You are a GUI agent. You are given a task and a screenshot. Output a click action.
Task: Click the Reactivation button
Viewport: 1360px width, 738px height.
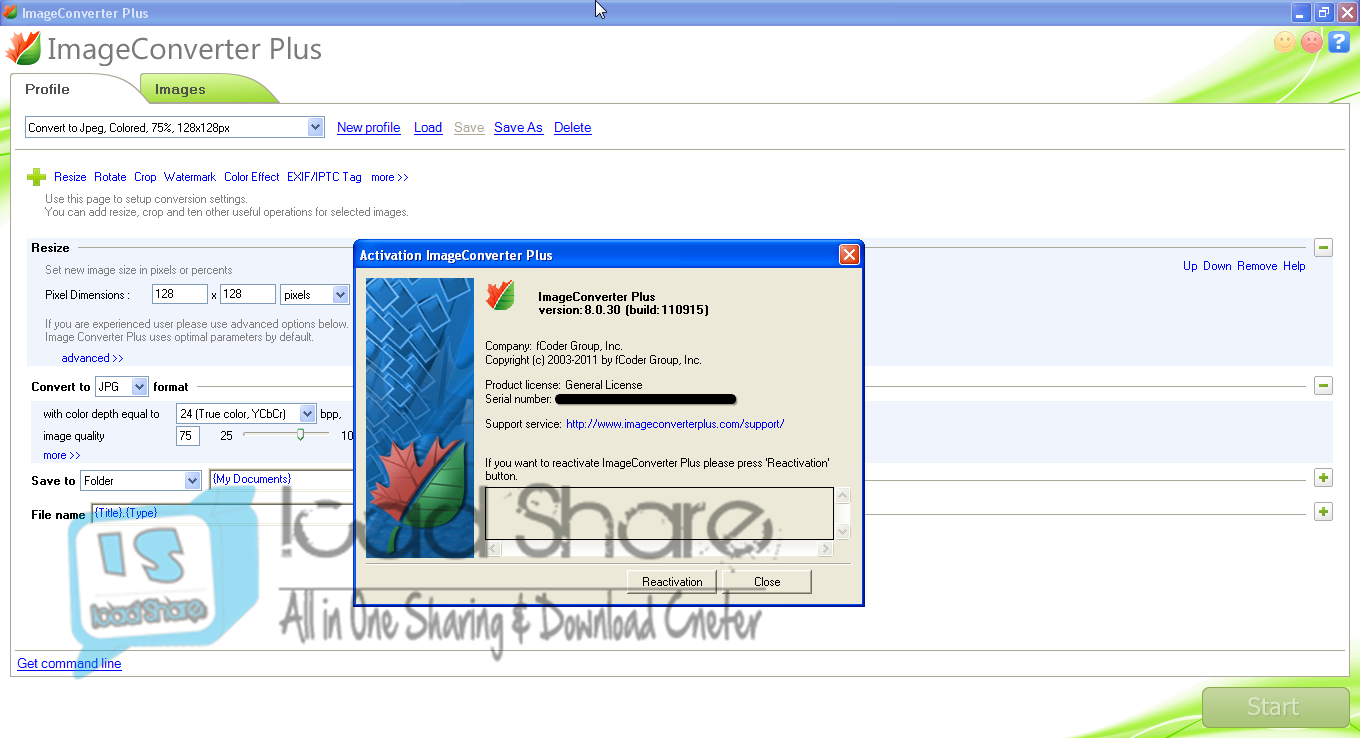click(672, 582)
